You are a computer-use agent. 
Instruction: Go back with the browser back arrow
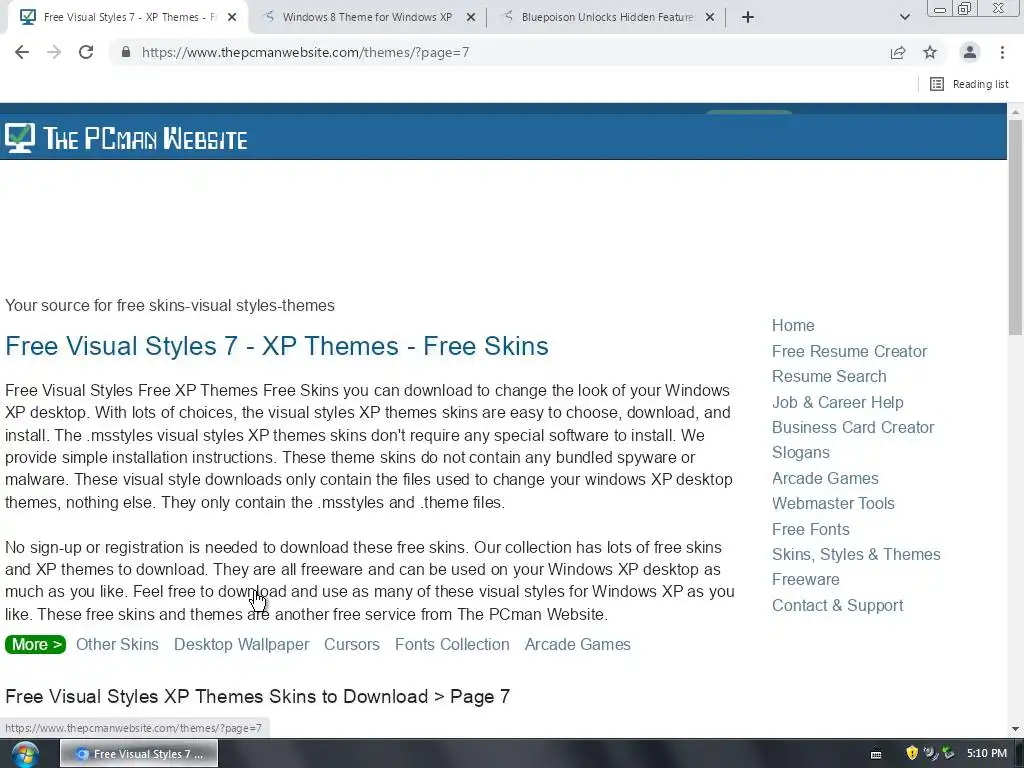coord(22,52)
